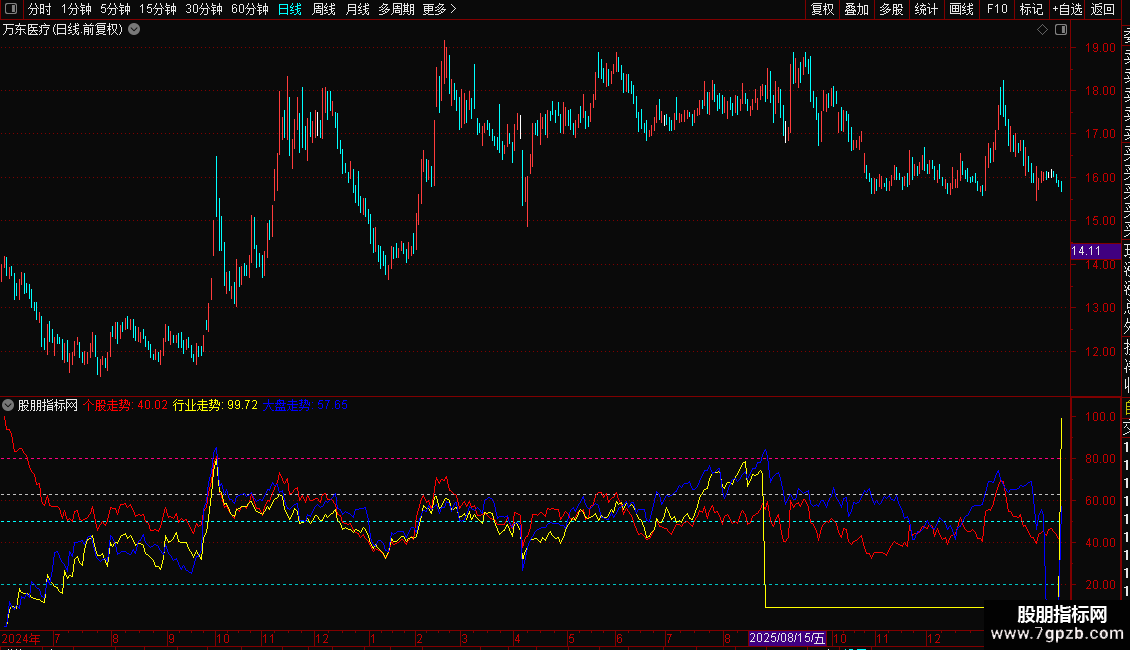This screenshot has width=1130, height=650.
Task: Select the 30分钟 period
Action: (x=204, y=9)
